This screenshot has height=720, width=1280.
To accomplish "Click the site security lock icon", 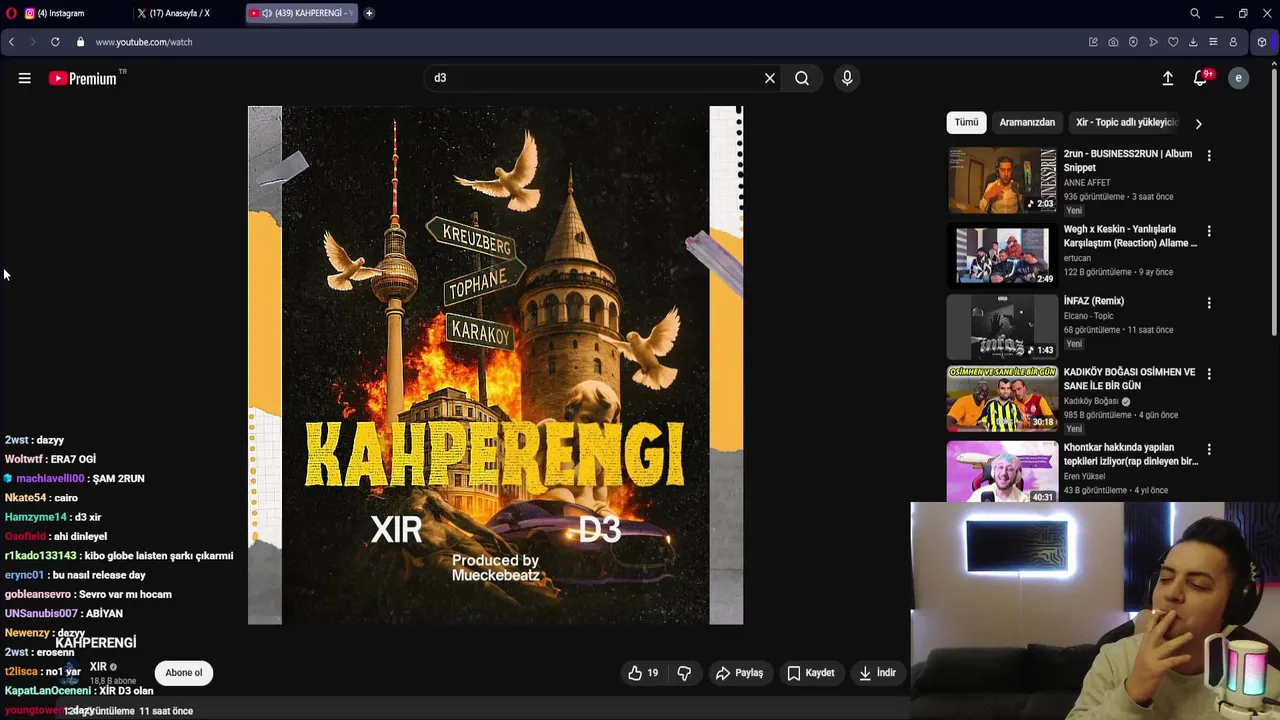I will click(x=81, y=42).
